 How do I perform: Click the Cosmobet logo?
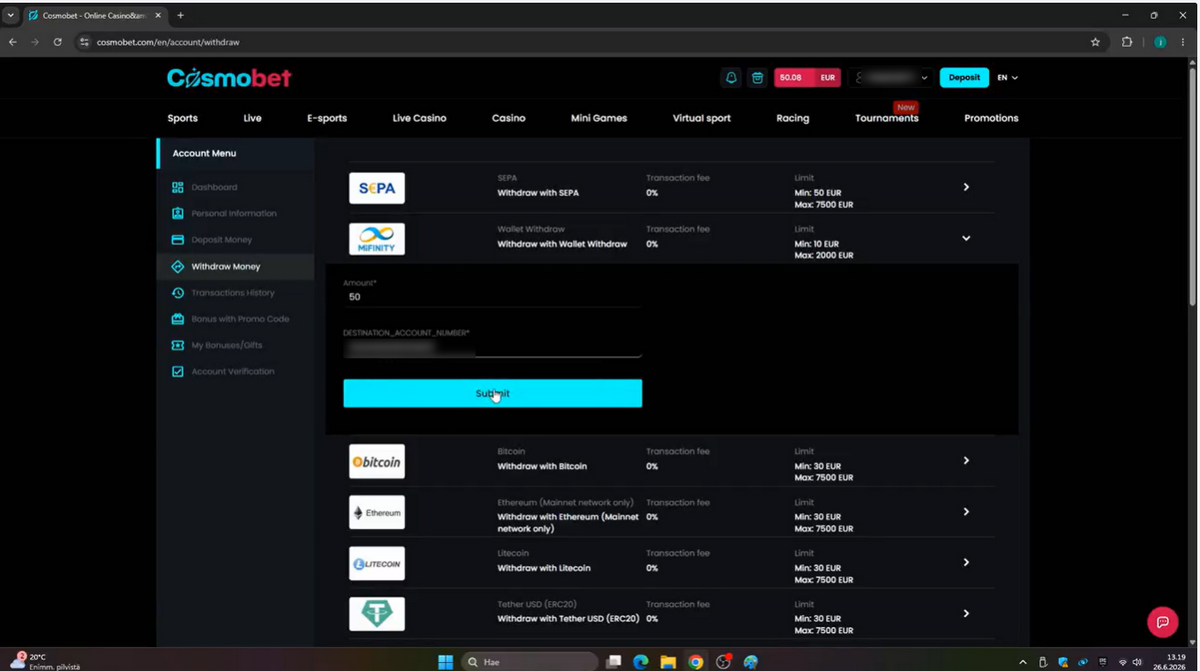pos(229,78)
